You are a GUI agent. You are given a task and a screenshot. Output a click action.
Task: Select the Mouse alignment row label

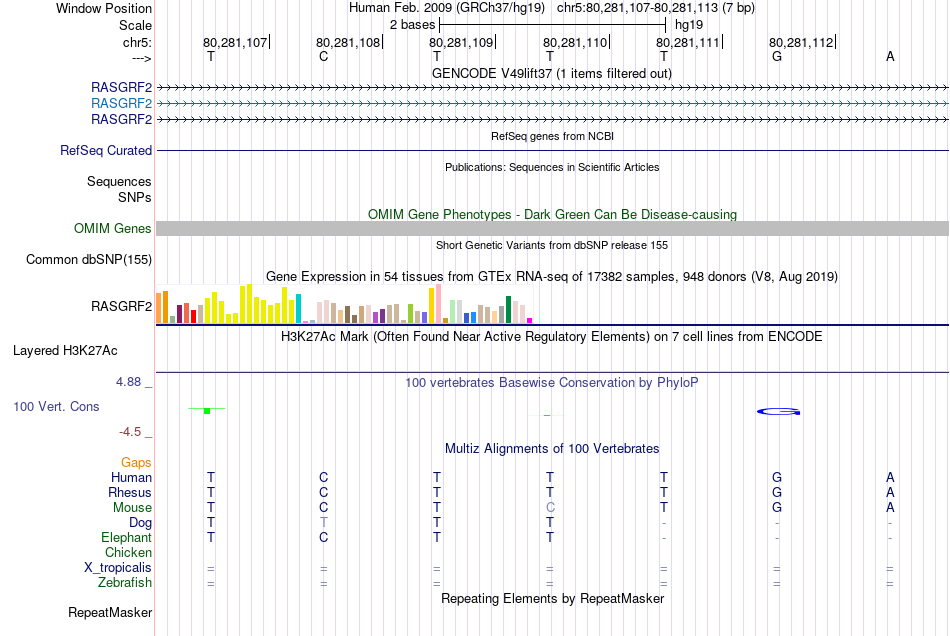[132, 508]
